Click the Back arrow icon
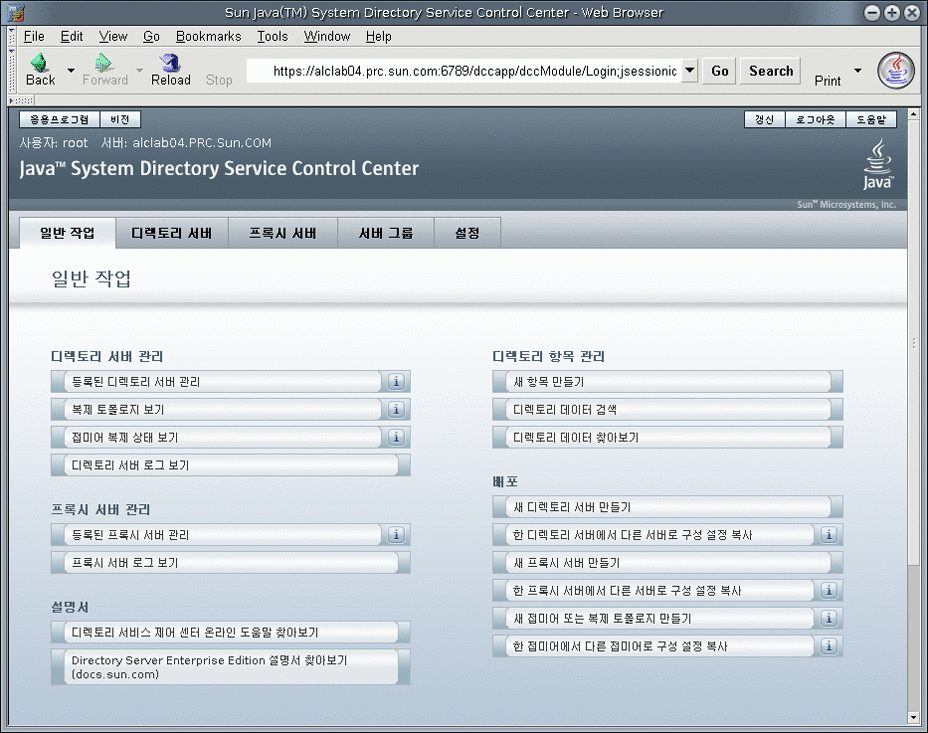The image size is (928, 733). click(x=40, y=62)
